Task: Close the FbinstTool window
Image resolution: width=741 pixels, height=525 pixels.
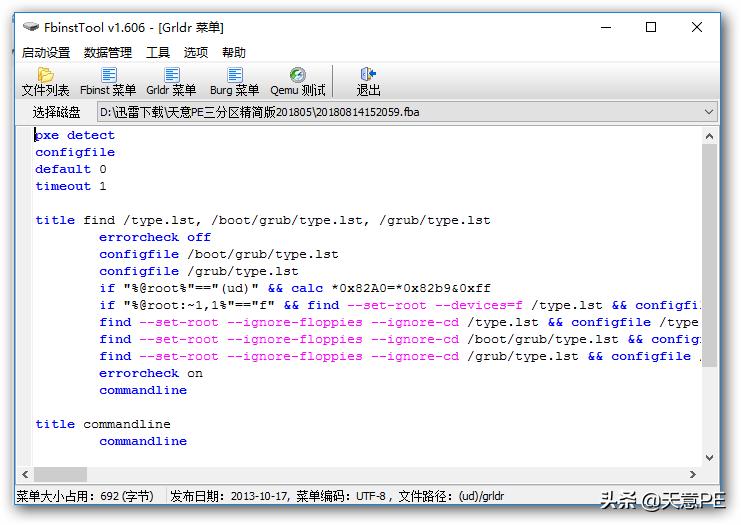Action: click(697, 27)
